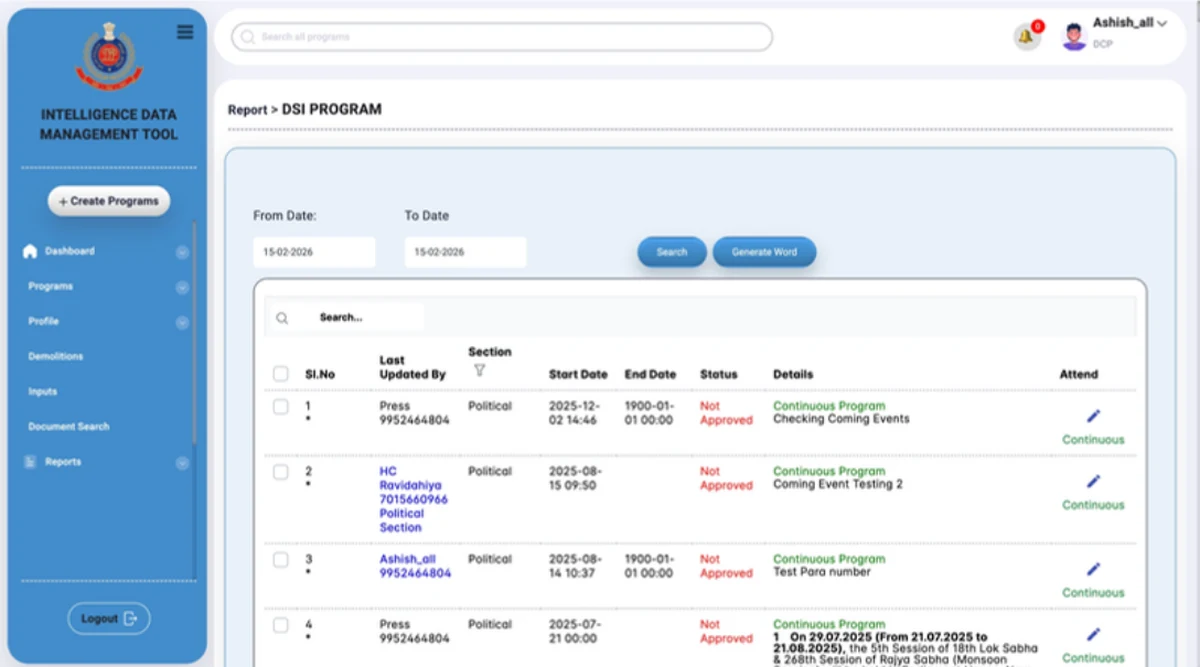Click 'Test Para number' details text
This screenshot has width=1200, height=667.
(x=822, y=572)
